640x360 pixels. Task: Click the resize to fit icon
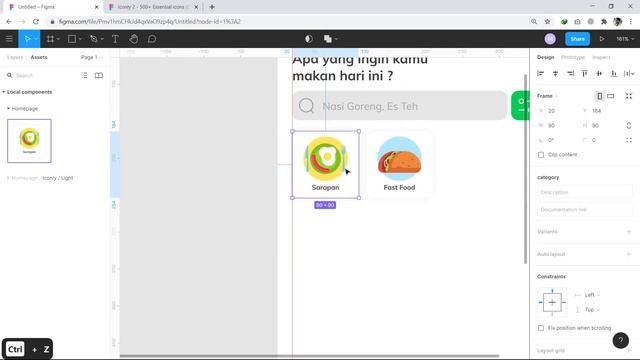click(629, 96)
